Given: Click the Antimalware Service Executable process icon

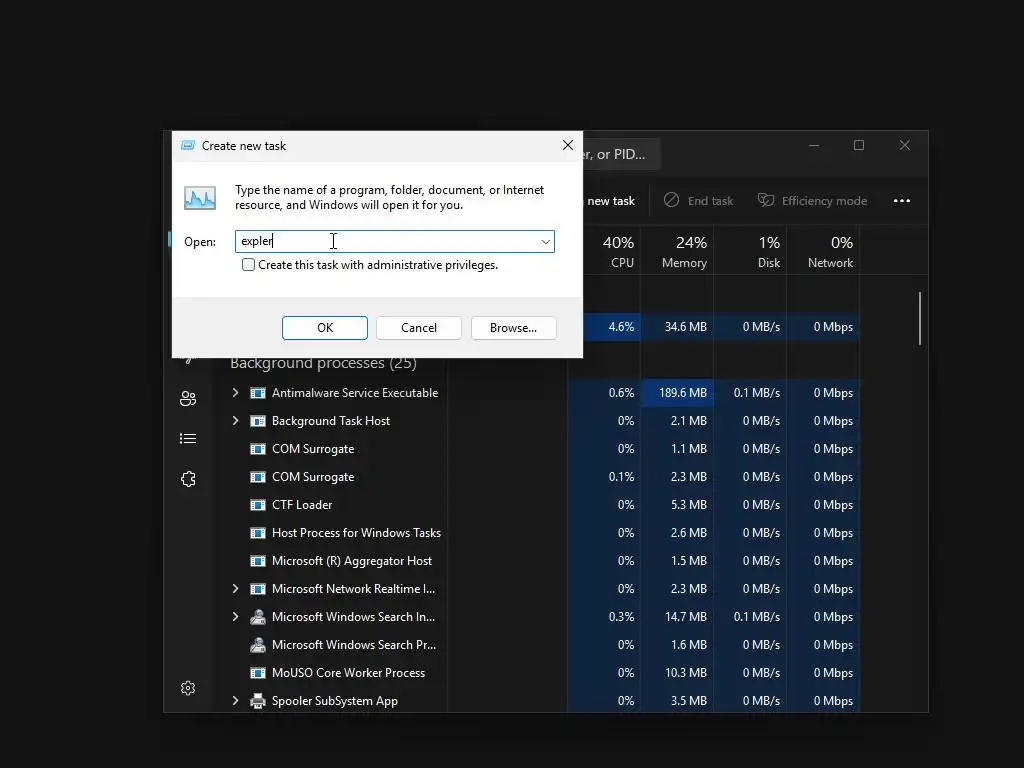Looking at the screenshot, I should tap(258, 392).
